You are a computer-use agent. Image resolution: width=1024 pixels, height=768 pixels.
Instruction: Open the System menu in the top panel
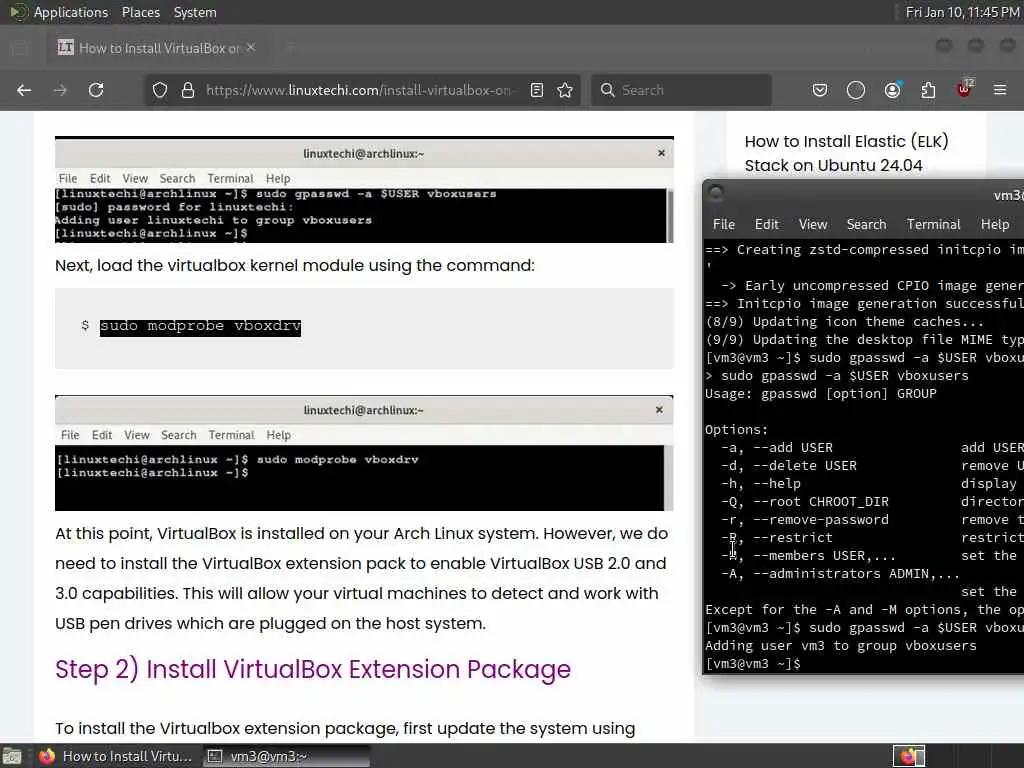[195, 12]
